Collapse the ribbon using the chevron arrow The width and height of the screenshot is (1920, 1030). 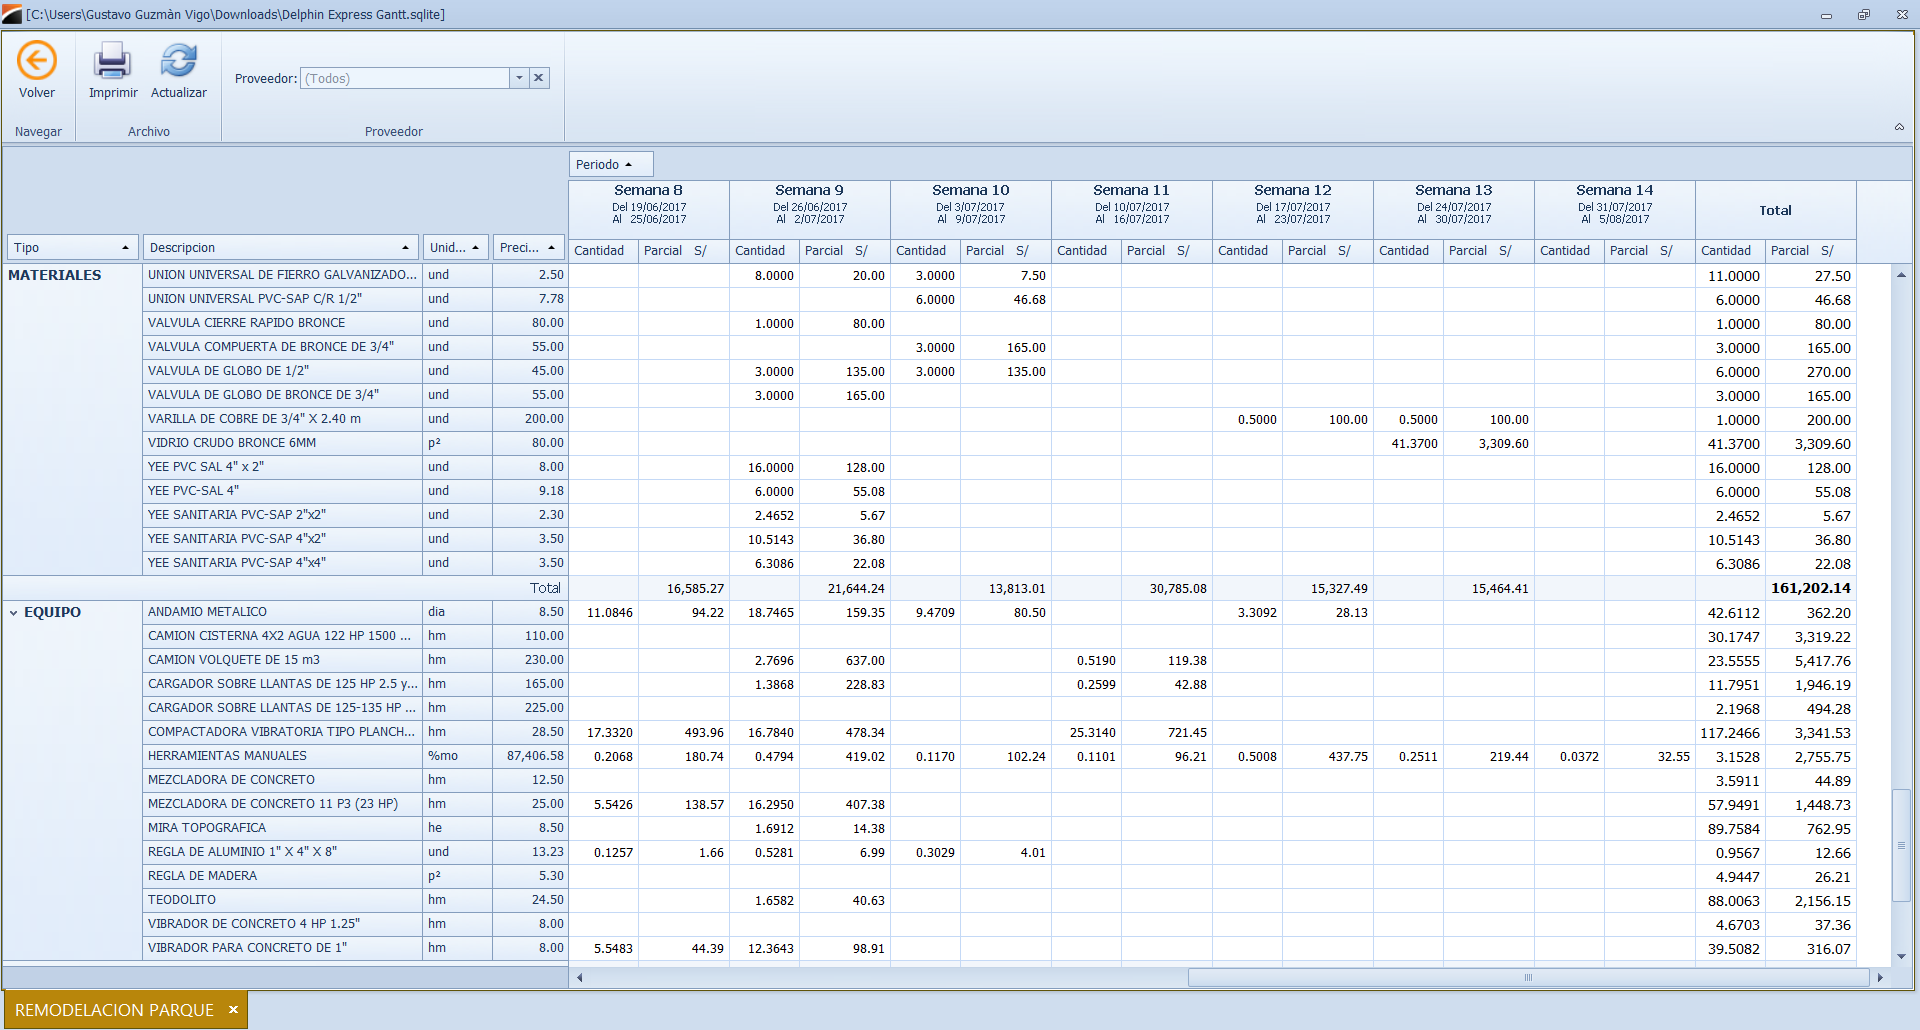(1899, 127)
